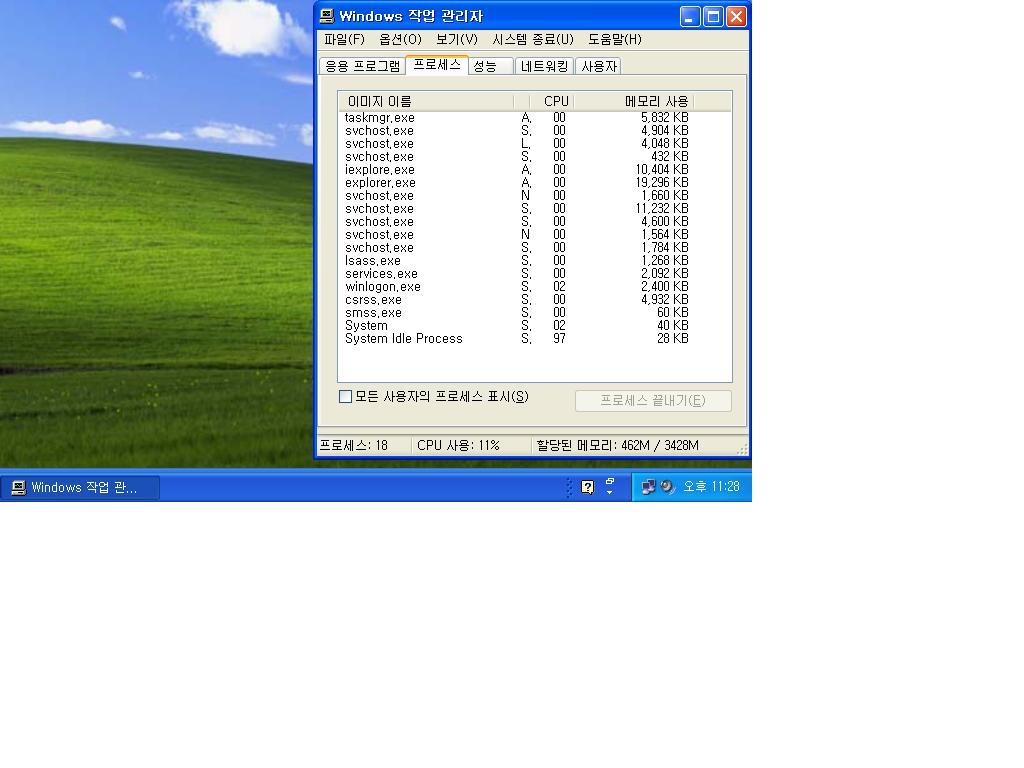1024x768 pixels.
Task: Switch to the 네트워킹 tab
Action: pyautogui.click(x=544, y=66)
